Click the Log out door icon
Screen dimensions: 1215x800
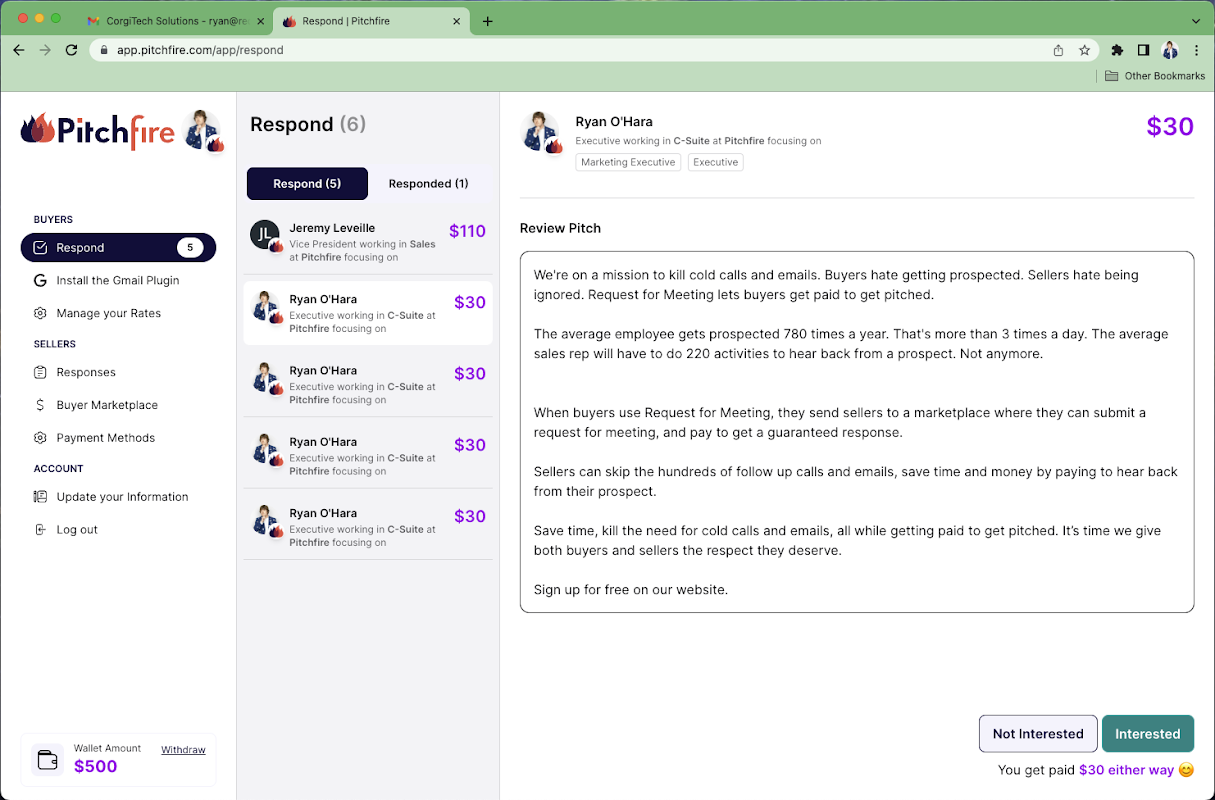40,530
